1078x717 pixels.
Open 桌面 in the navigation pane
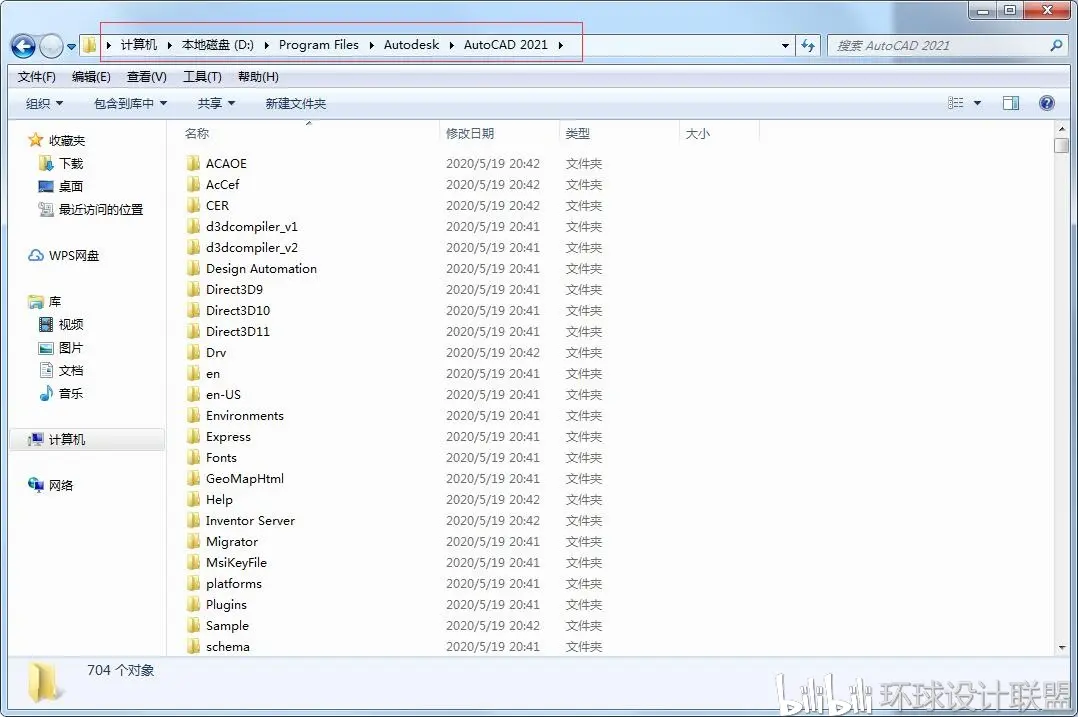point(71,186)
